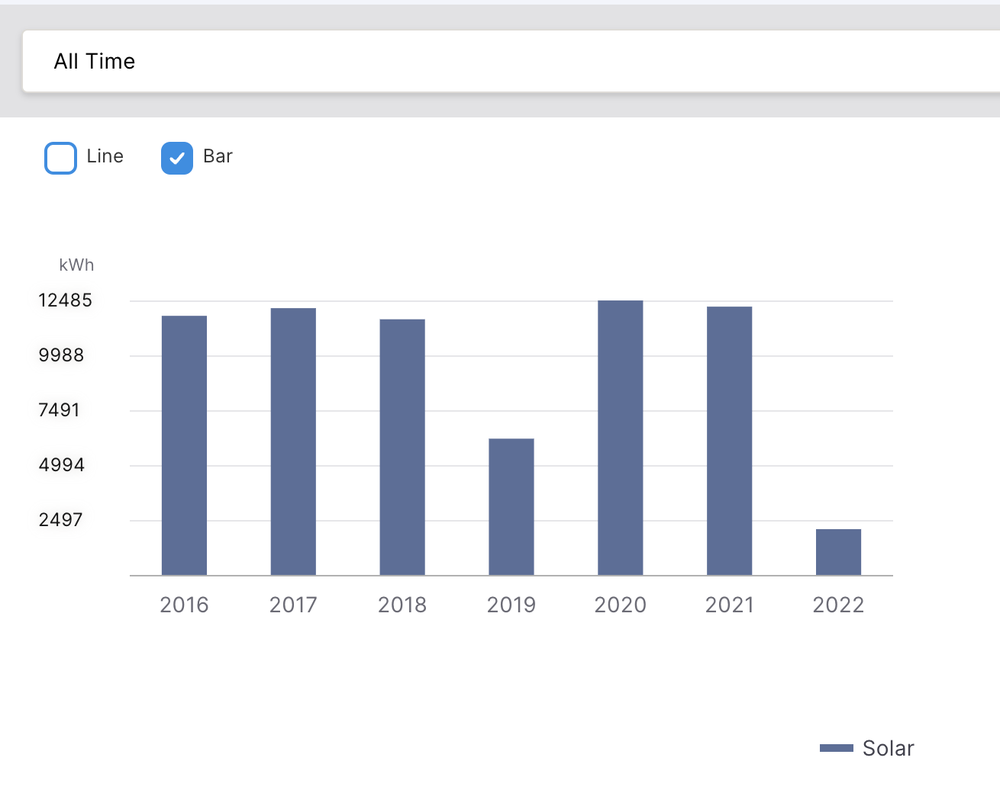Click the 2021 solar bar

pos(729,440)
